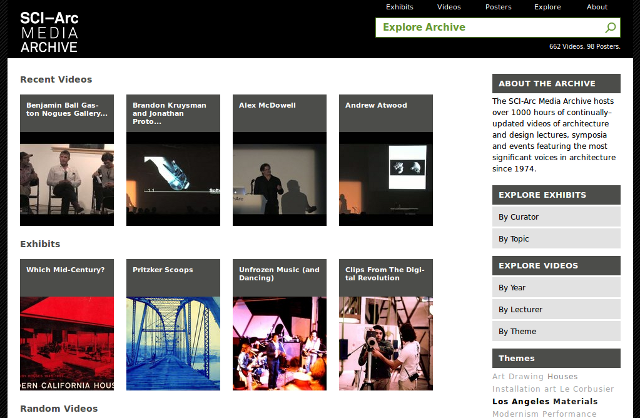640x418 pixels.
Task: Open the About page link
Action: (597, 7)
